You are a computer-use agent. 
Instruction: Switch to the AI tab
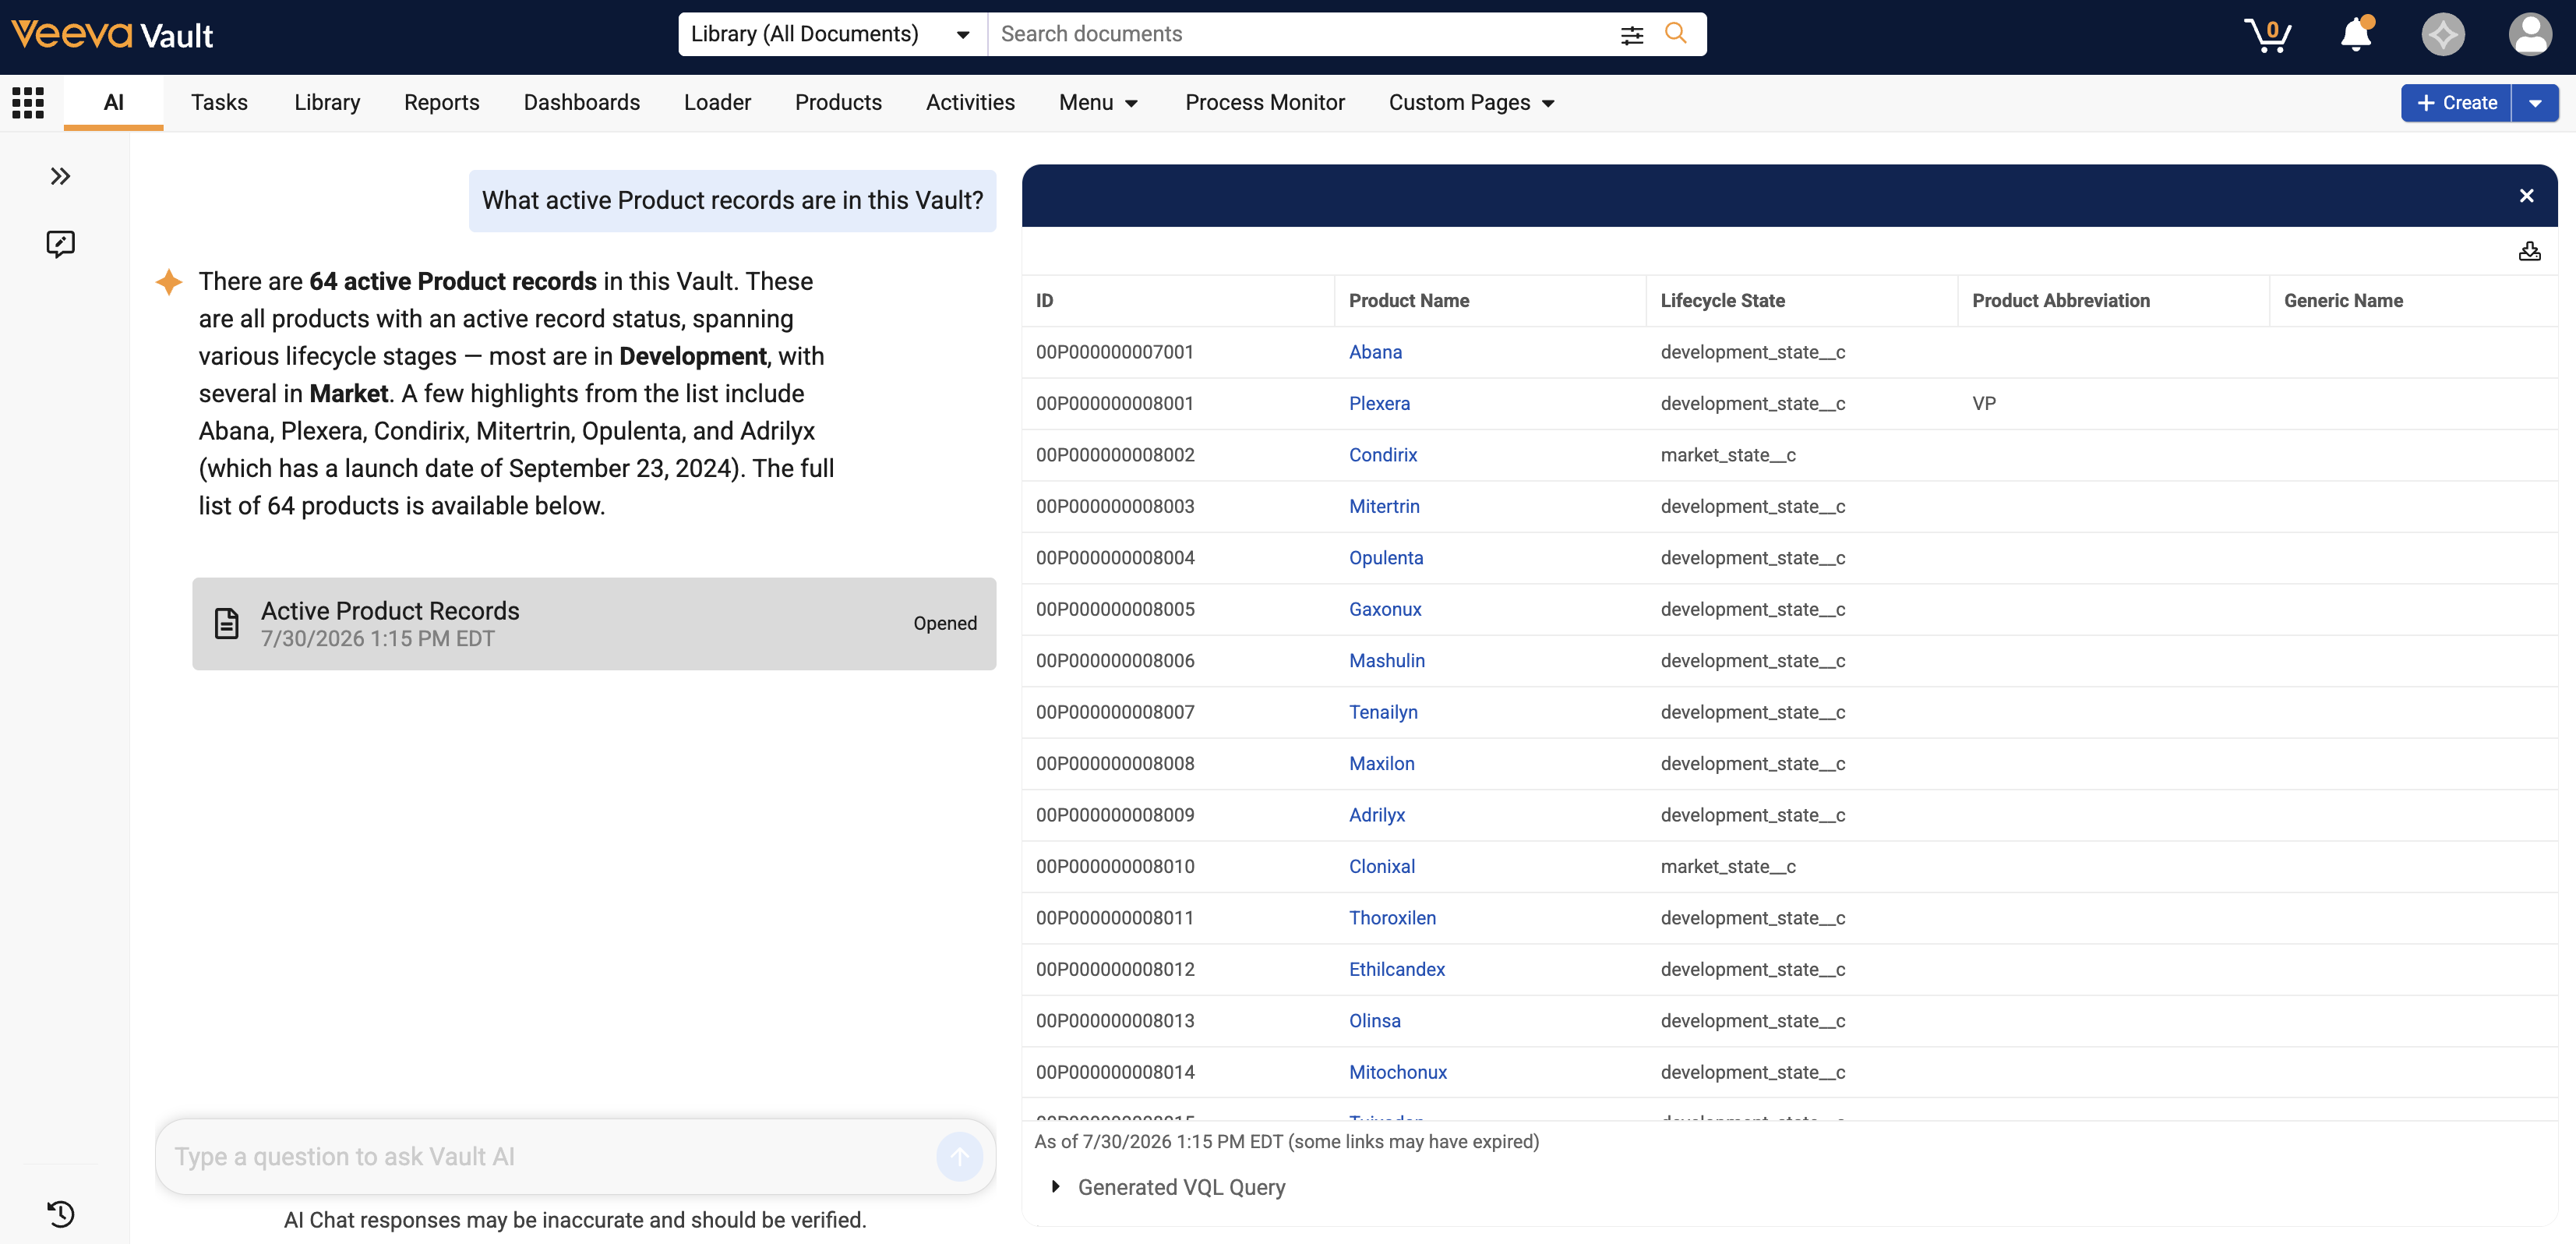point(113,102)
